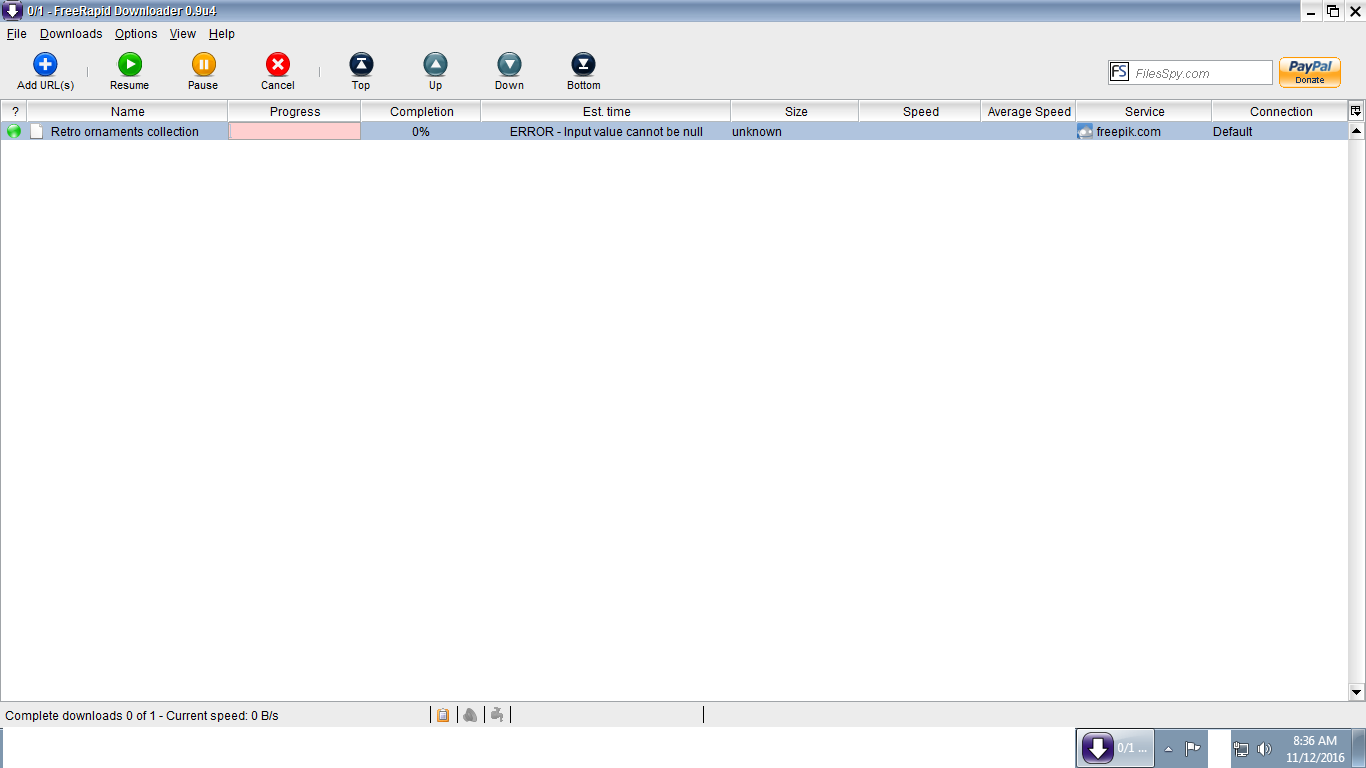The height and width of the screenshot is (768, 1366).
Task: Open the Options menu
Action: (x=136, y=34)
